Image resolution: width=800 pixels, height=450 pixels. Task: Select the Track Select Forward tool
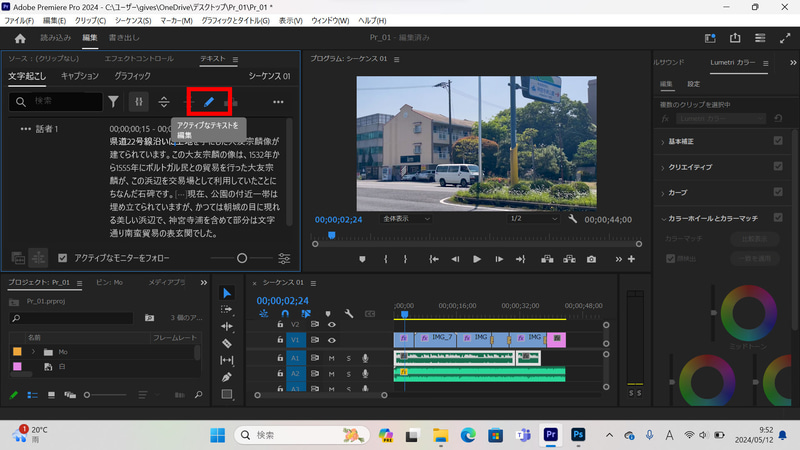(x=227, y=309)
